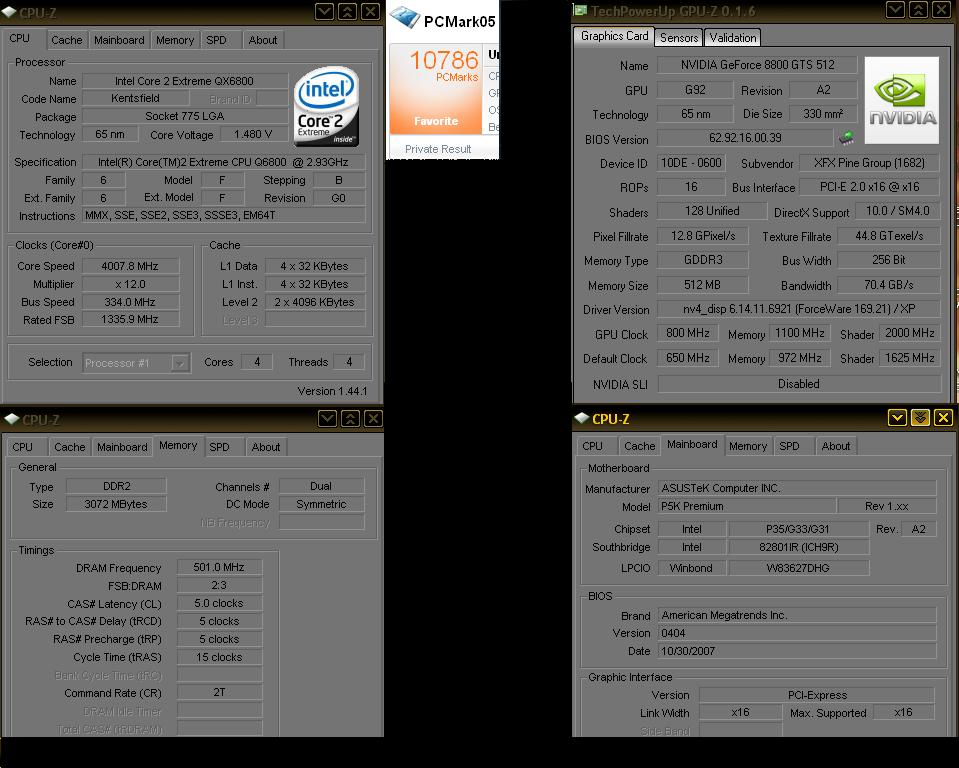Click the Command Rate value 2T
The width and height of the screenshot is (959, 768).
(219, 692)
